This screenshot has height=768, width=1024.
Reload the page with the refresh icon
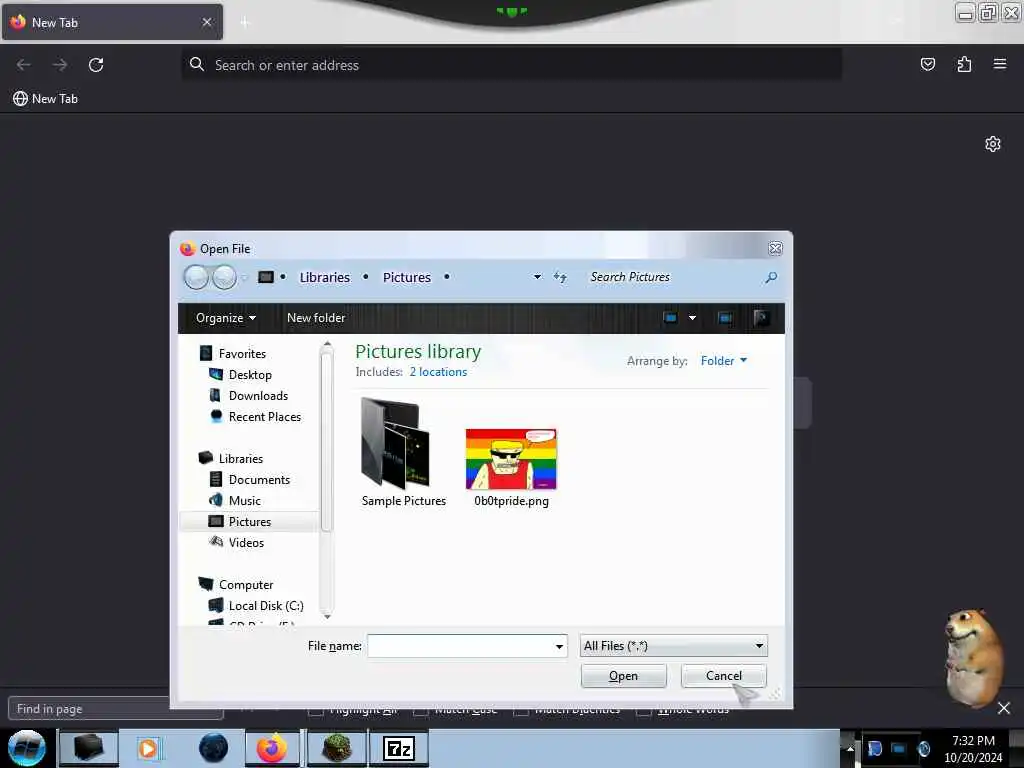click(x=96, y=65)
